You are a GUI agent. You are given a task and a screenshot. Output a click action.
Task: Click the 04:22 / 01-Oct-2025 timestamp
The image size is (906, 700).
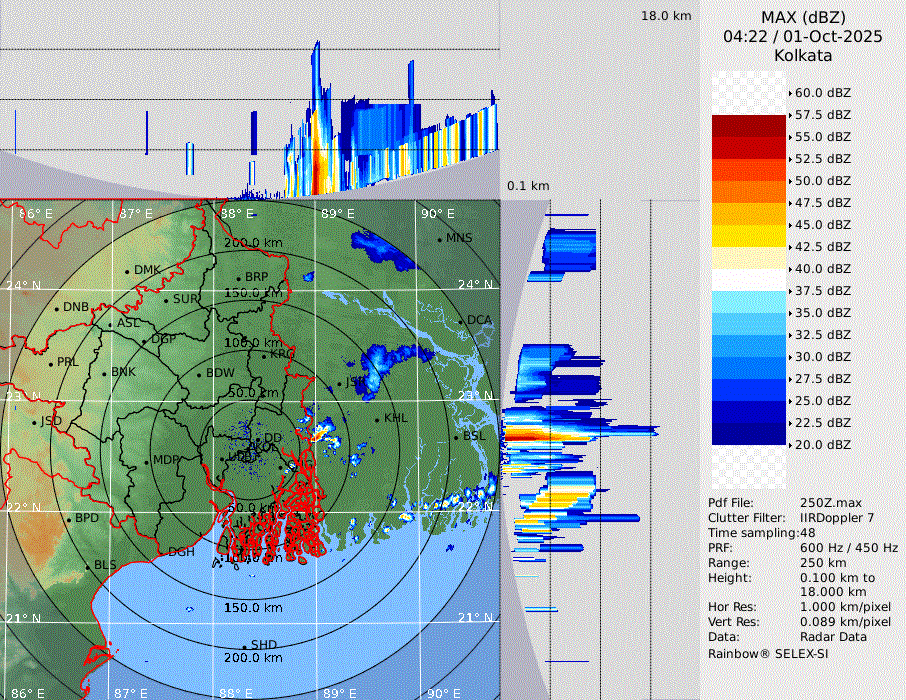pos(803,36)
